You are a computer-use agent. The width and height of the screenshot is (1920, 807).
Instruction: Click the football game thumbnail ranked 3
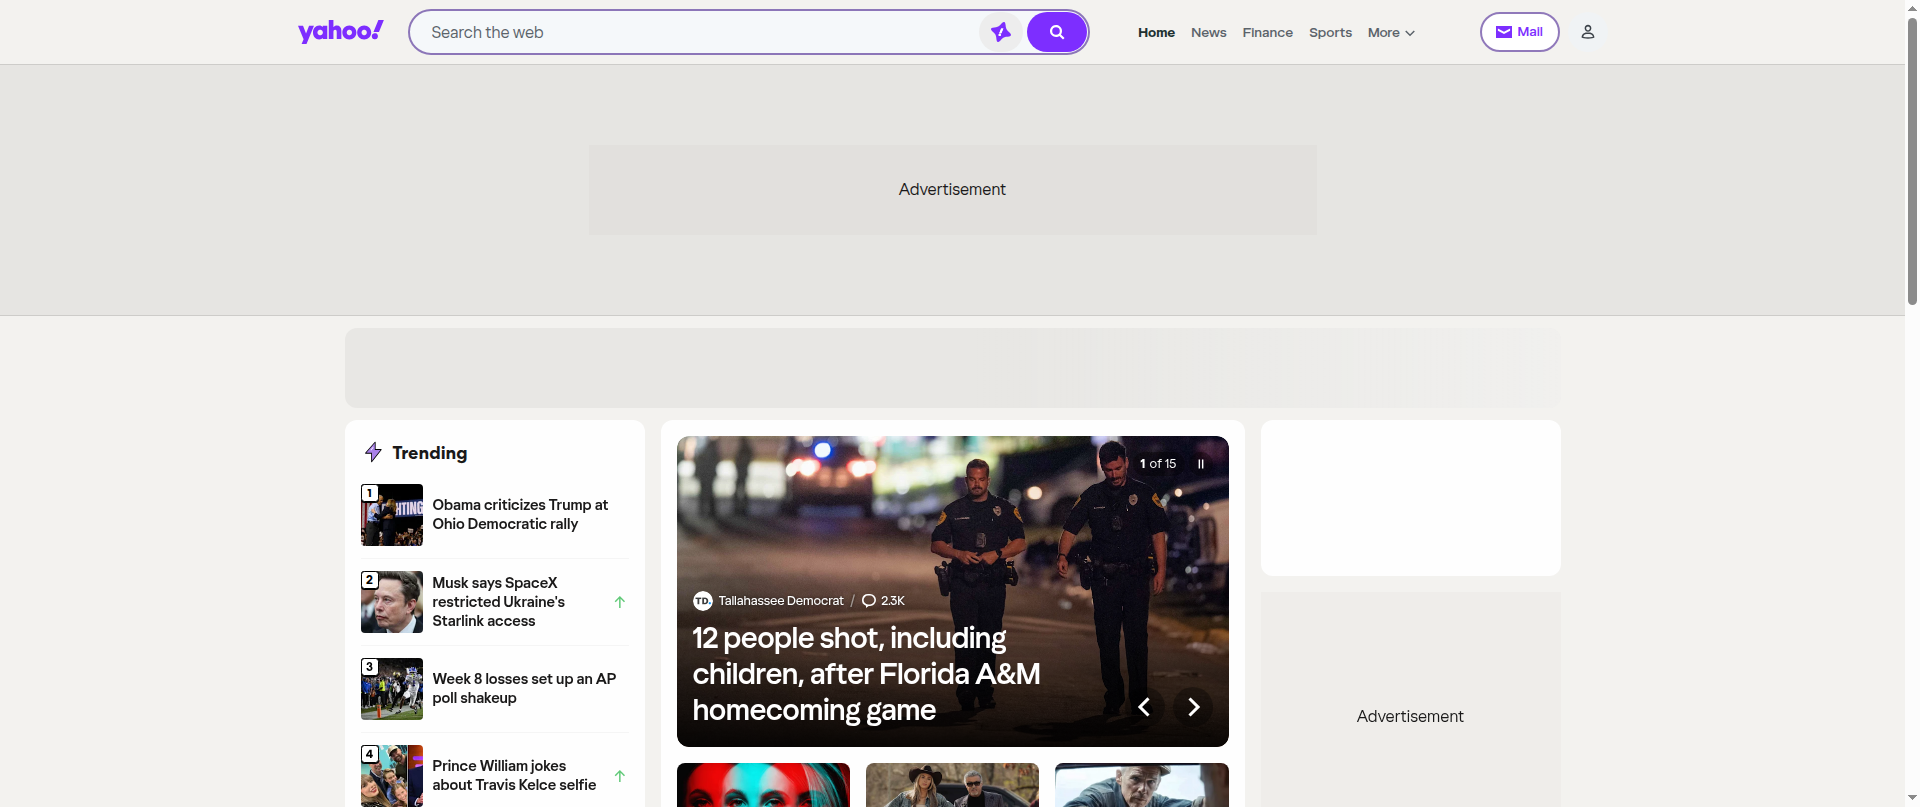[392, 689]
